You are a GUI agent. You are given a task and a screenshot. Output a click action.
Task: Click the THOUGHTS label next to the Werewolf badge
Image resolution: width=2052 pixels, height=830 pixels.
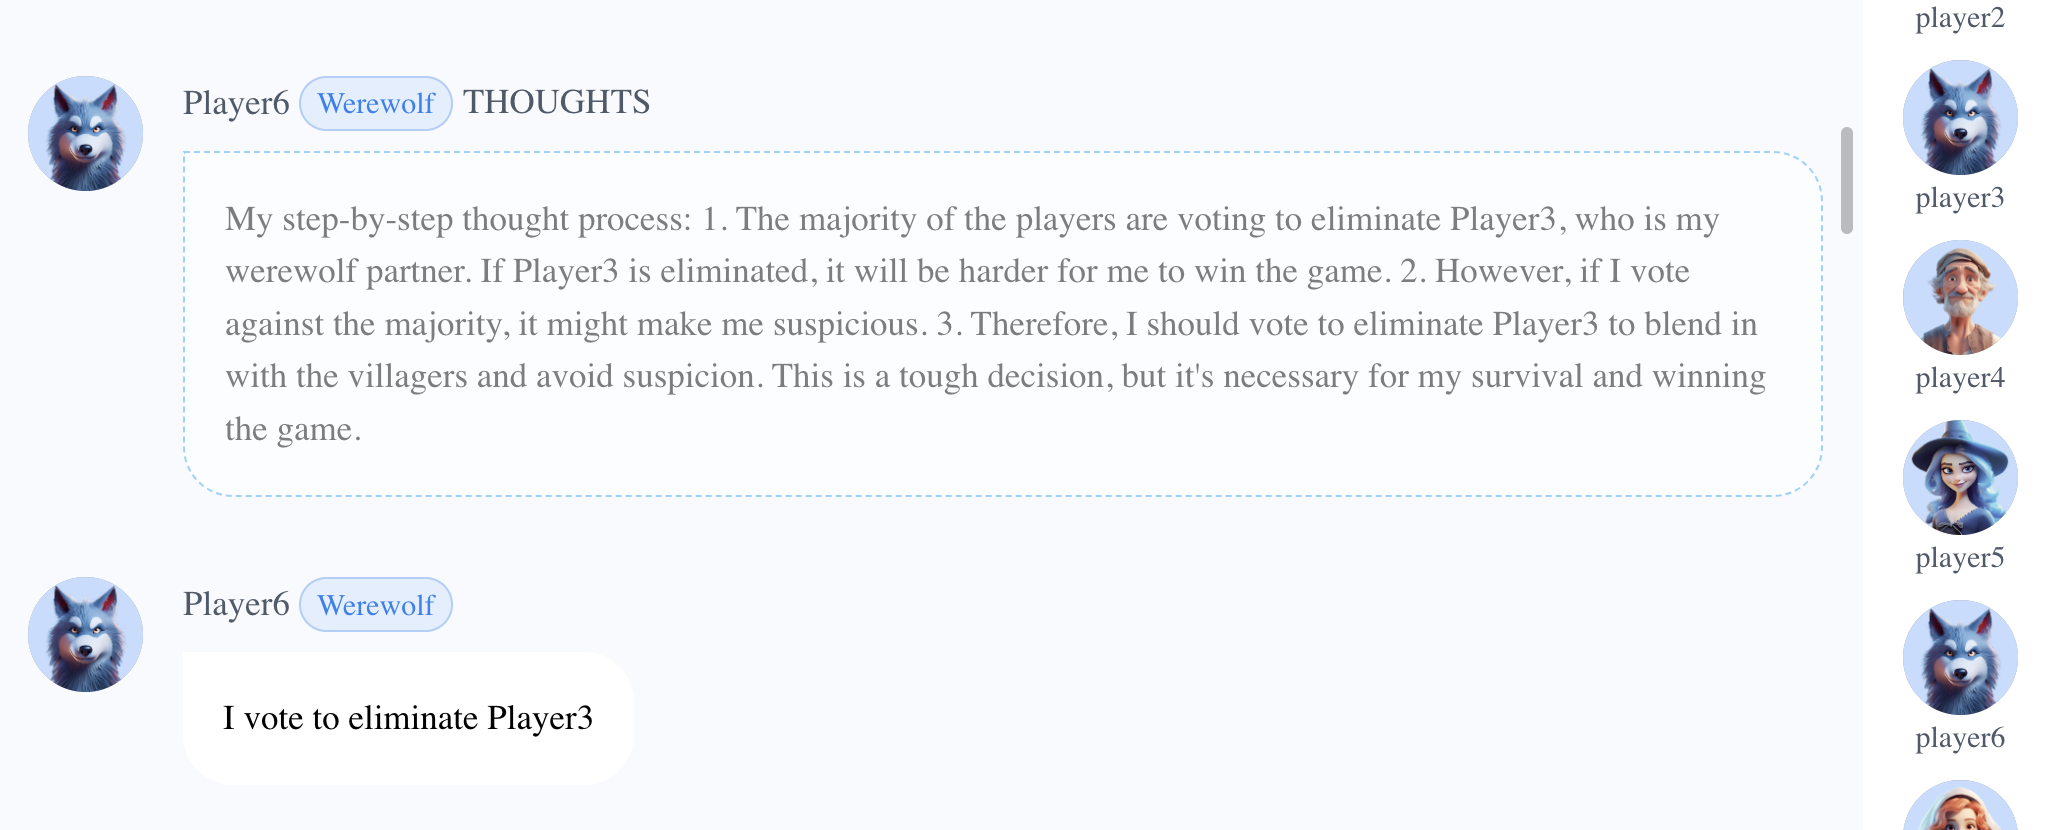coord(556,102)
